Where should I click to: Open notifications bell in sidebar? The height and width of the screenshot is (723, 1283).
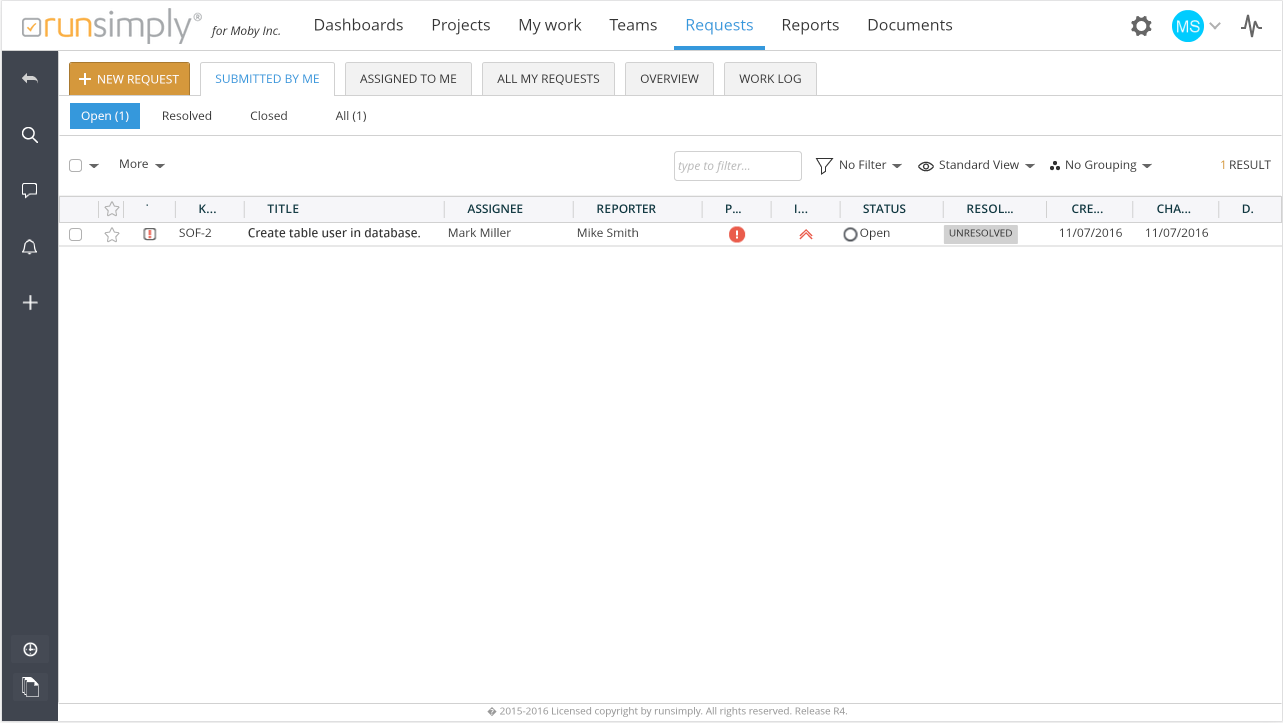pyautogui.click(x=30, y=247)
